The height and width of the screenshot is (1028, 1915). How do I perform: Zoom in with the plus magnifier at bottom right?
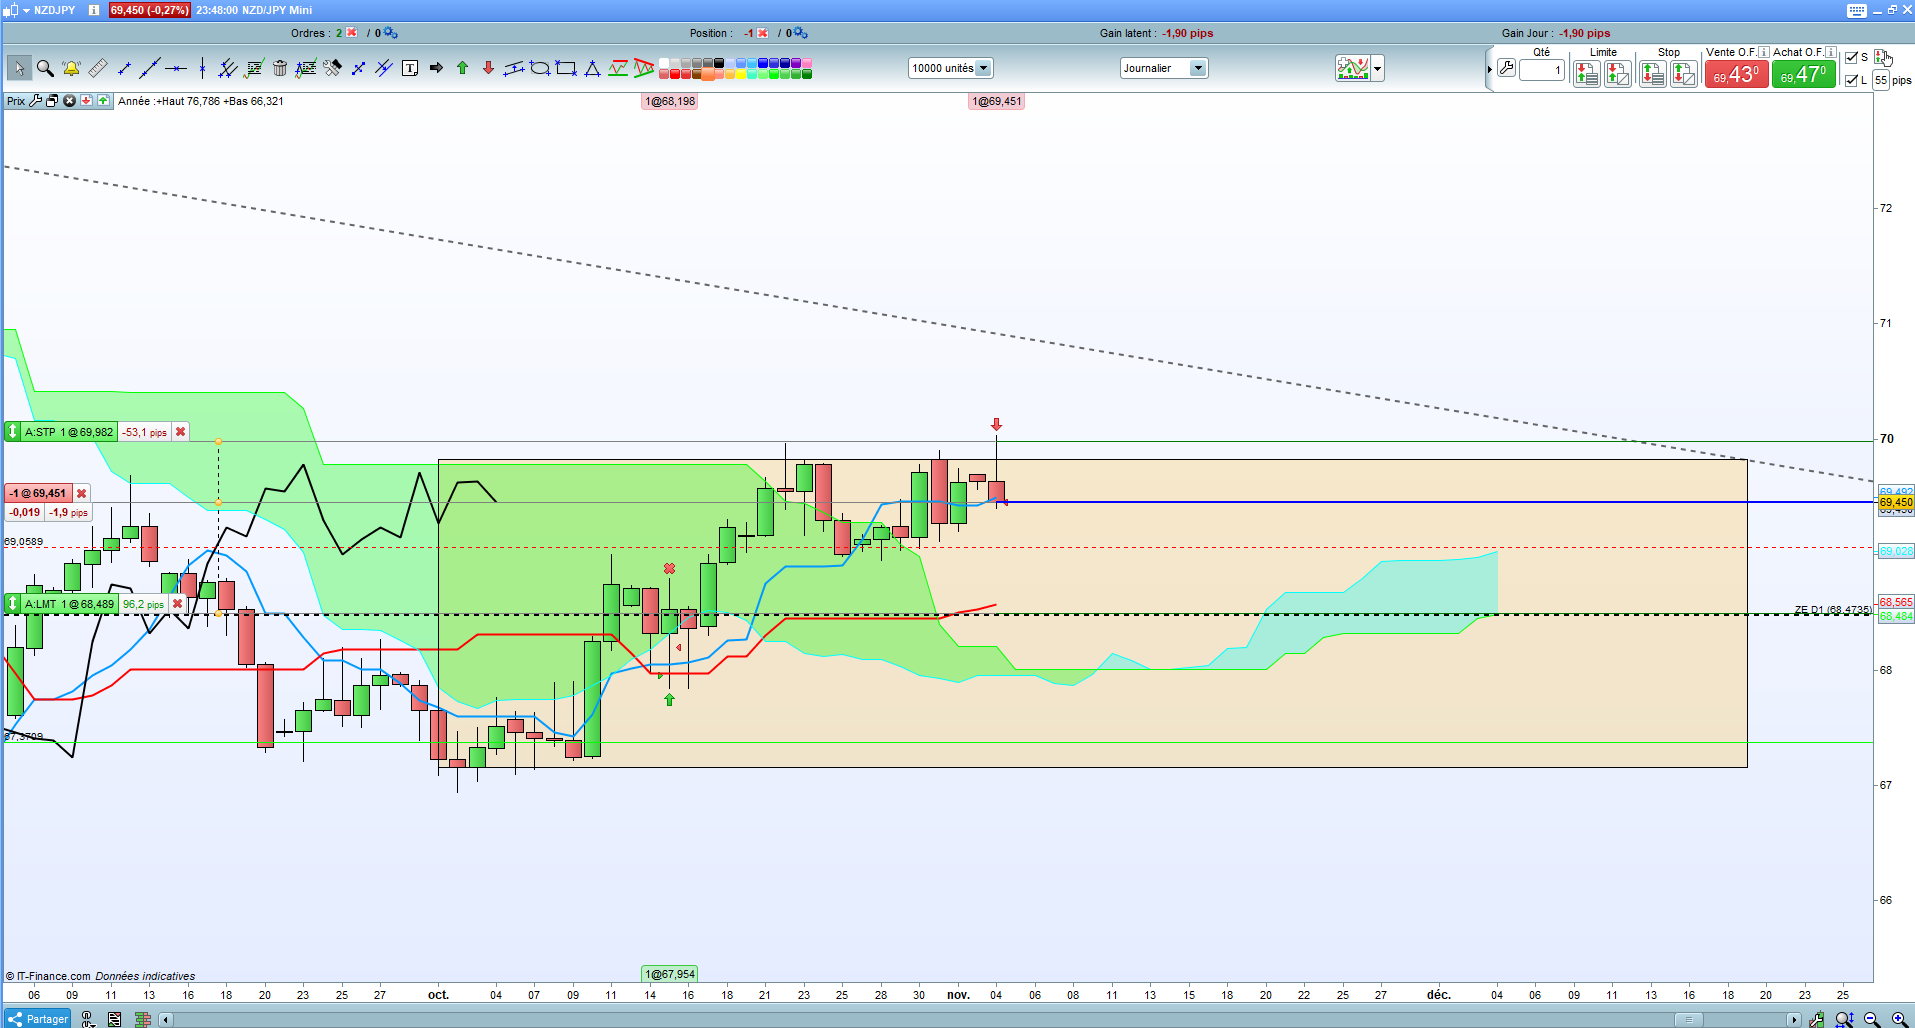[x=1898, y=1019]
